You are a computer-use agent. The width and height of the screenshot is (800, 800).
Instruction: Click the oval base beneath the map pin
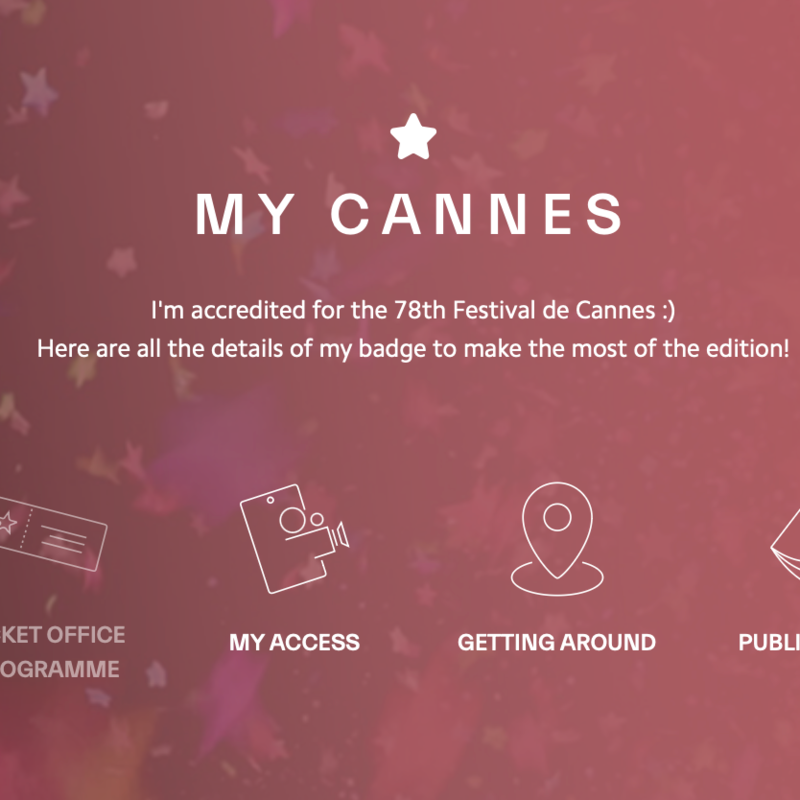click(557, 578)
